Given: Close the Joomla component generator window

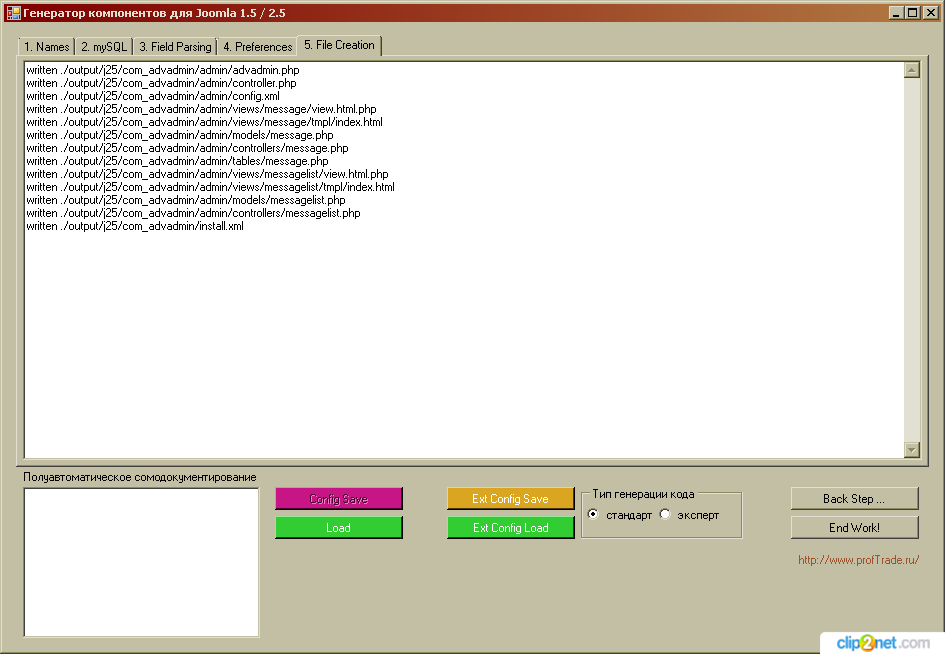Looking at the screenshot, I should coord(931,13).
